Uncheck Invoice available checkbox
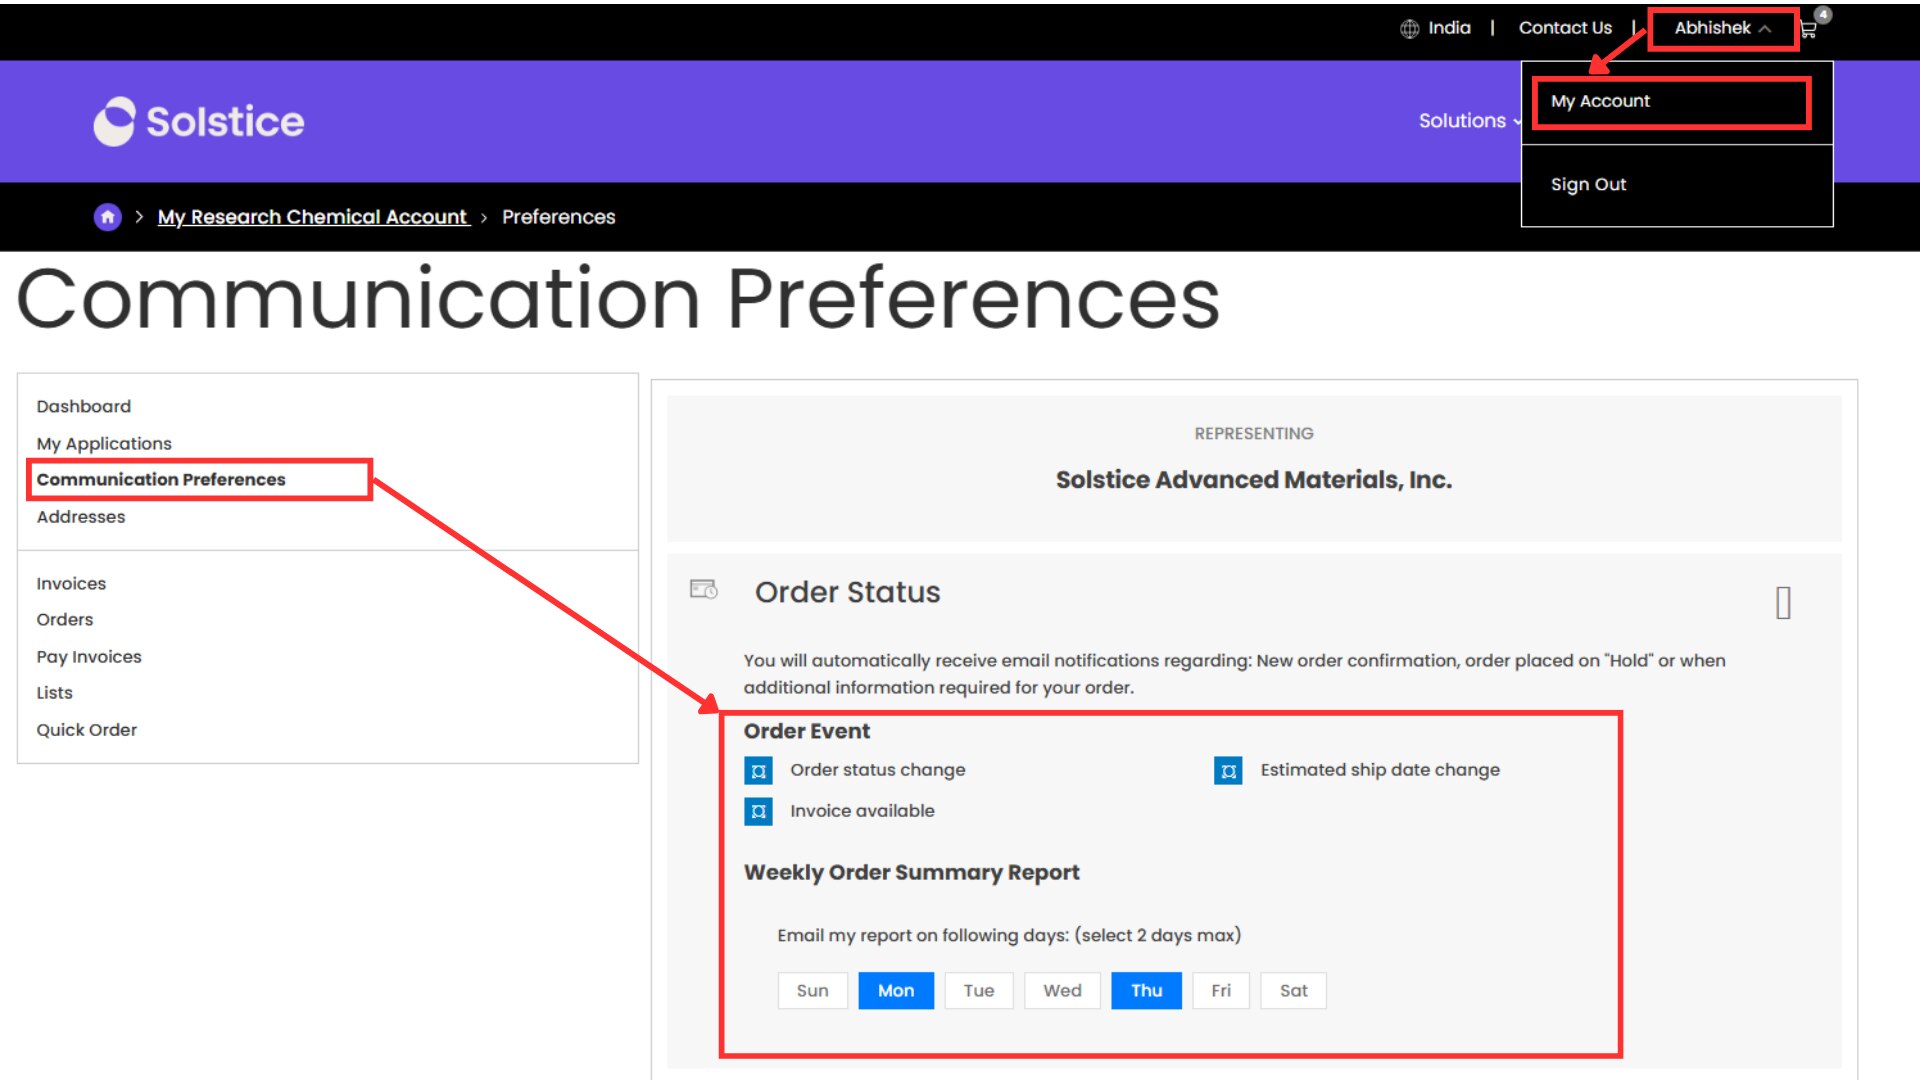The width and height of the screenshot is (1920, 1080). click(759, 811)
